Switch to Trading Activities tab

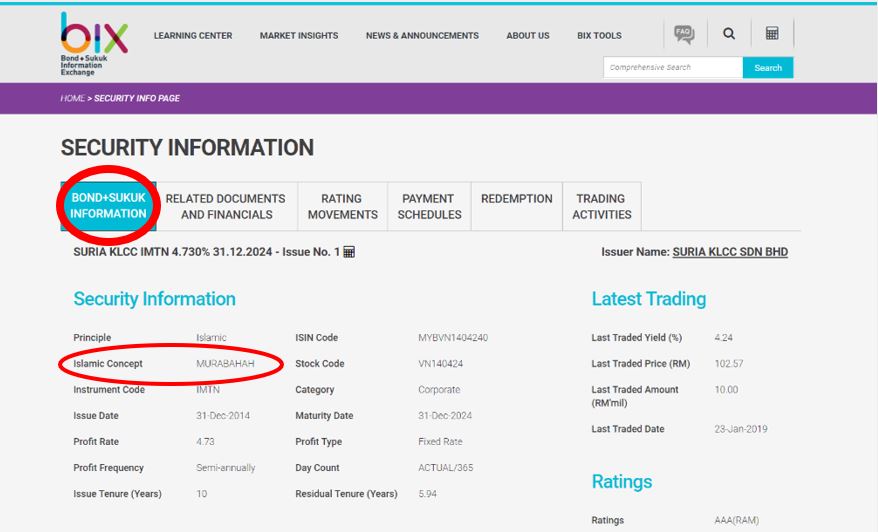[x=602, y=206]
